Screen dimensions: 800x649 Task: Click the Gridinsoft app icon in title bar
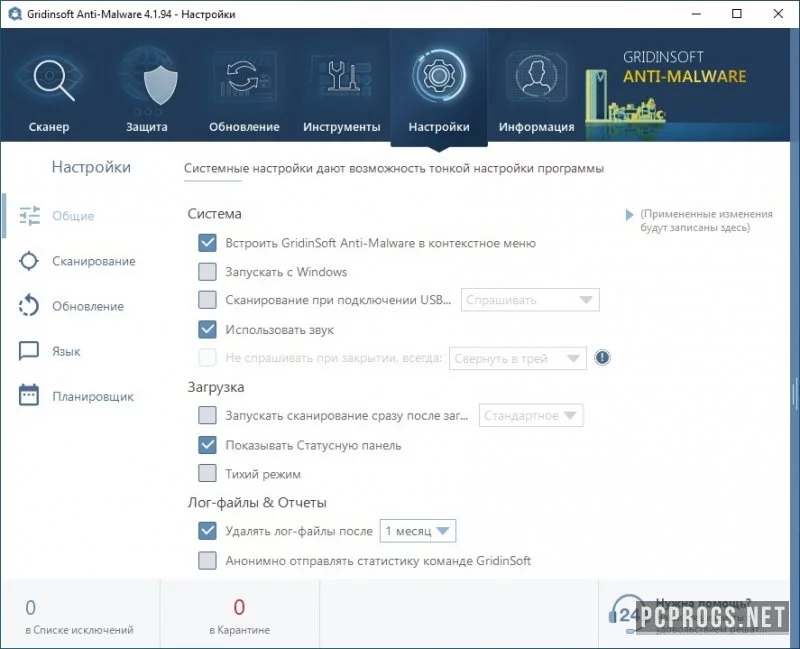[15, 14]
